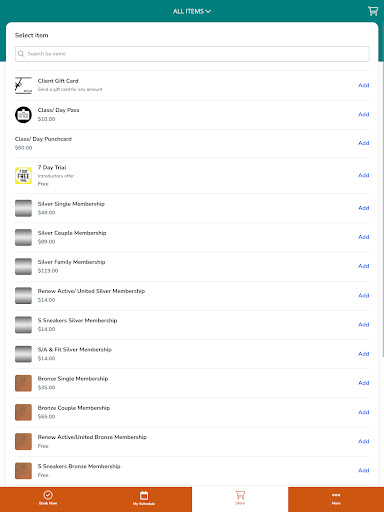Click the Silver Couple Membership silver swatch
Image resolution: width=384 pixels, height=512 pixels.
pyautogui.click(x=23, y=237)
